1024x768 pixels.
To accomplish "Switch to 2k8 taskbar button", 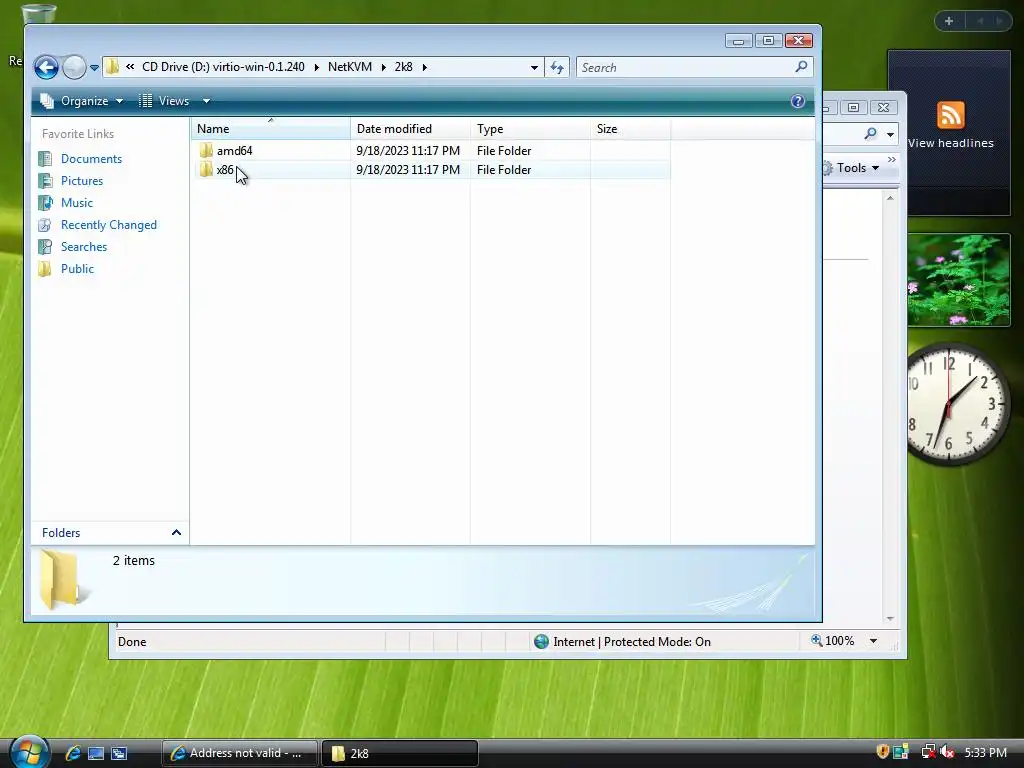I will click(400, 753).
